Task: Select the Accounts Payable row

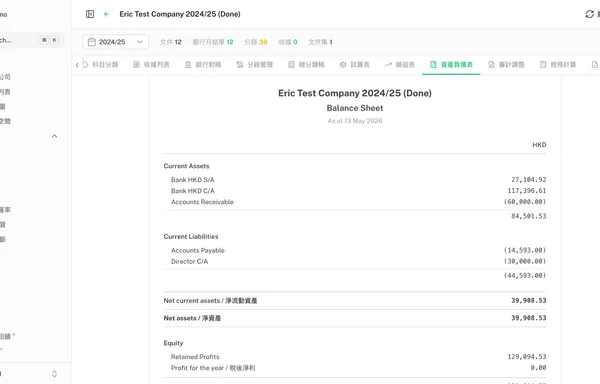Action: point(355,251)
